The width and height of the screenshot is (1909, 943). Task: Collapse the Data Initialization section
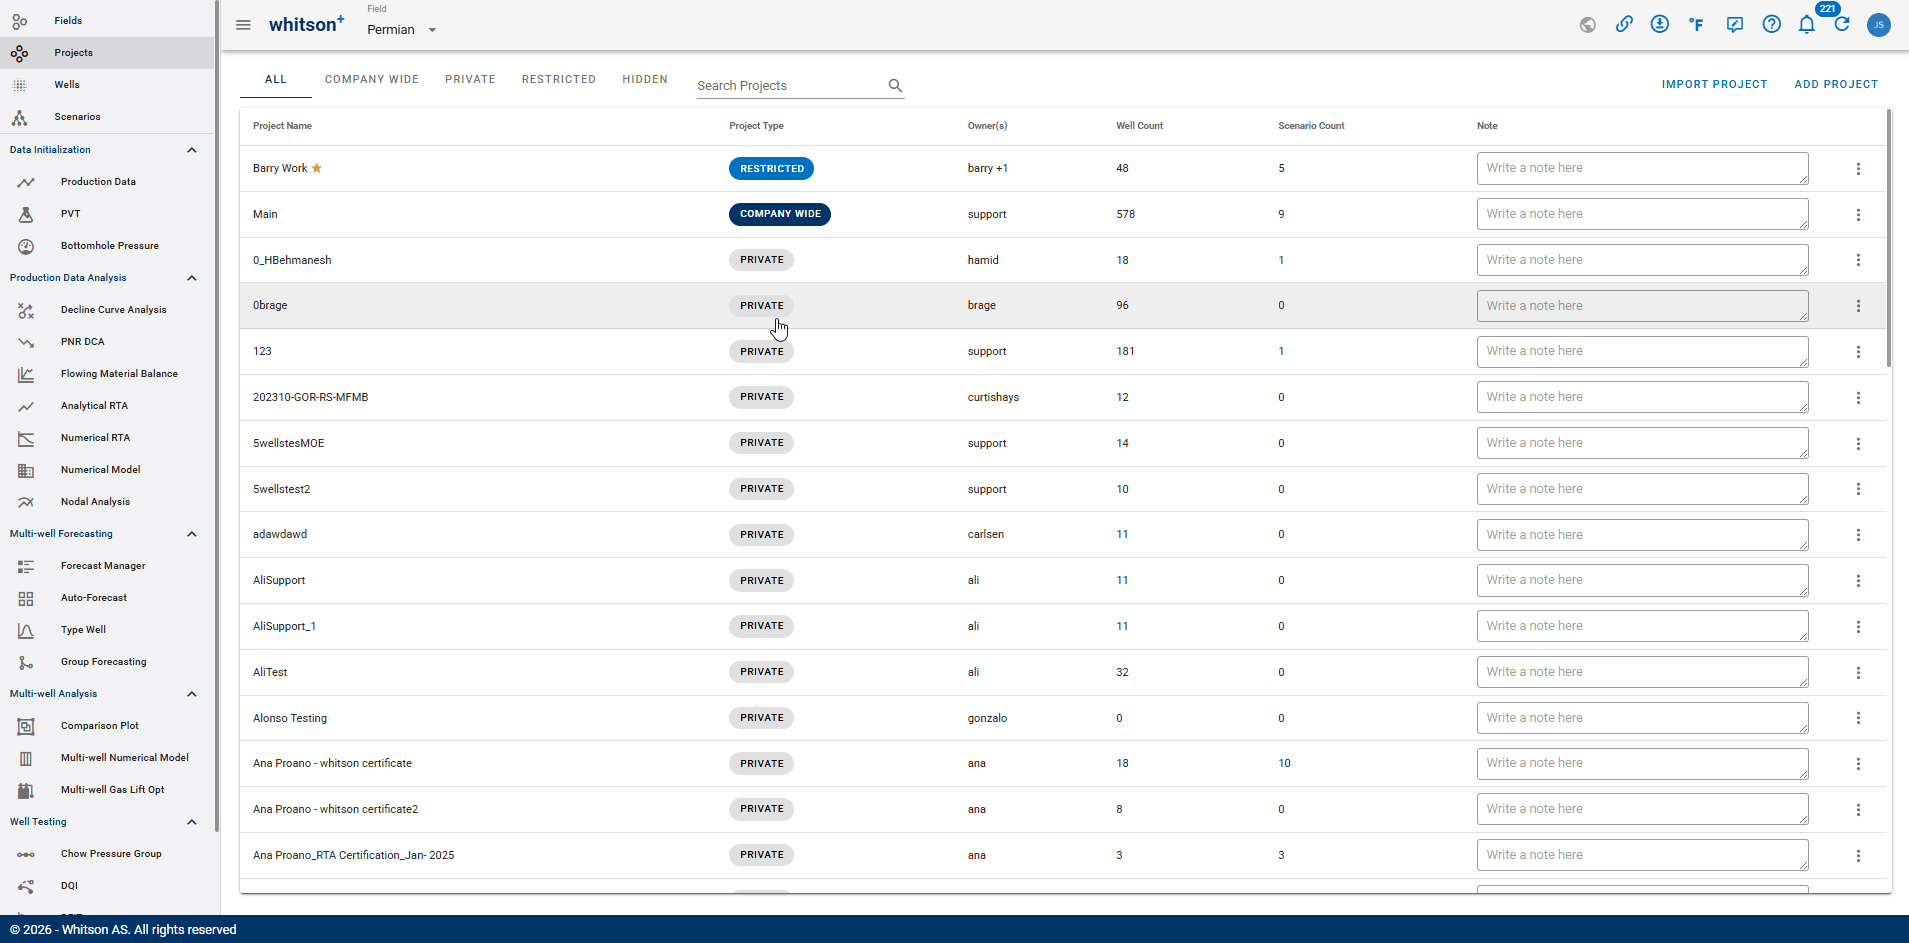coord(191,150)
